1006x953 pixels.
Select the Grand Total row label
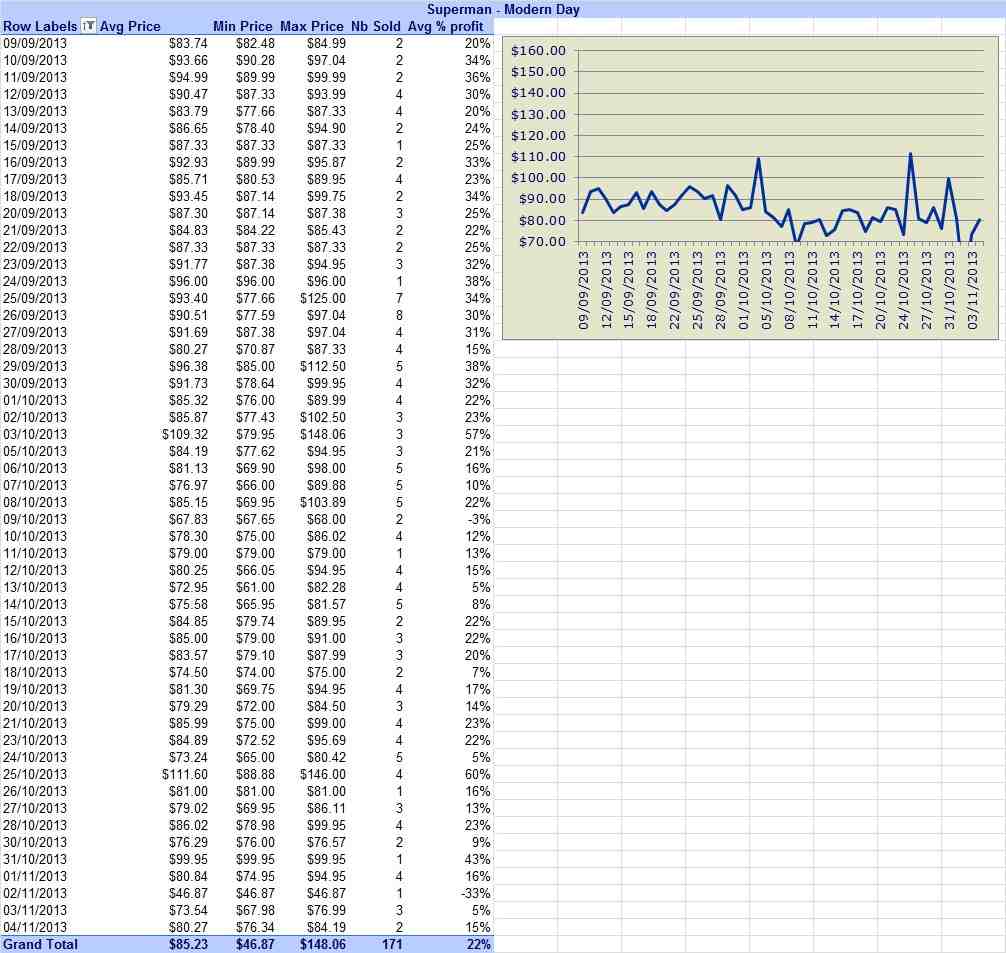click(x=40, y=945)
